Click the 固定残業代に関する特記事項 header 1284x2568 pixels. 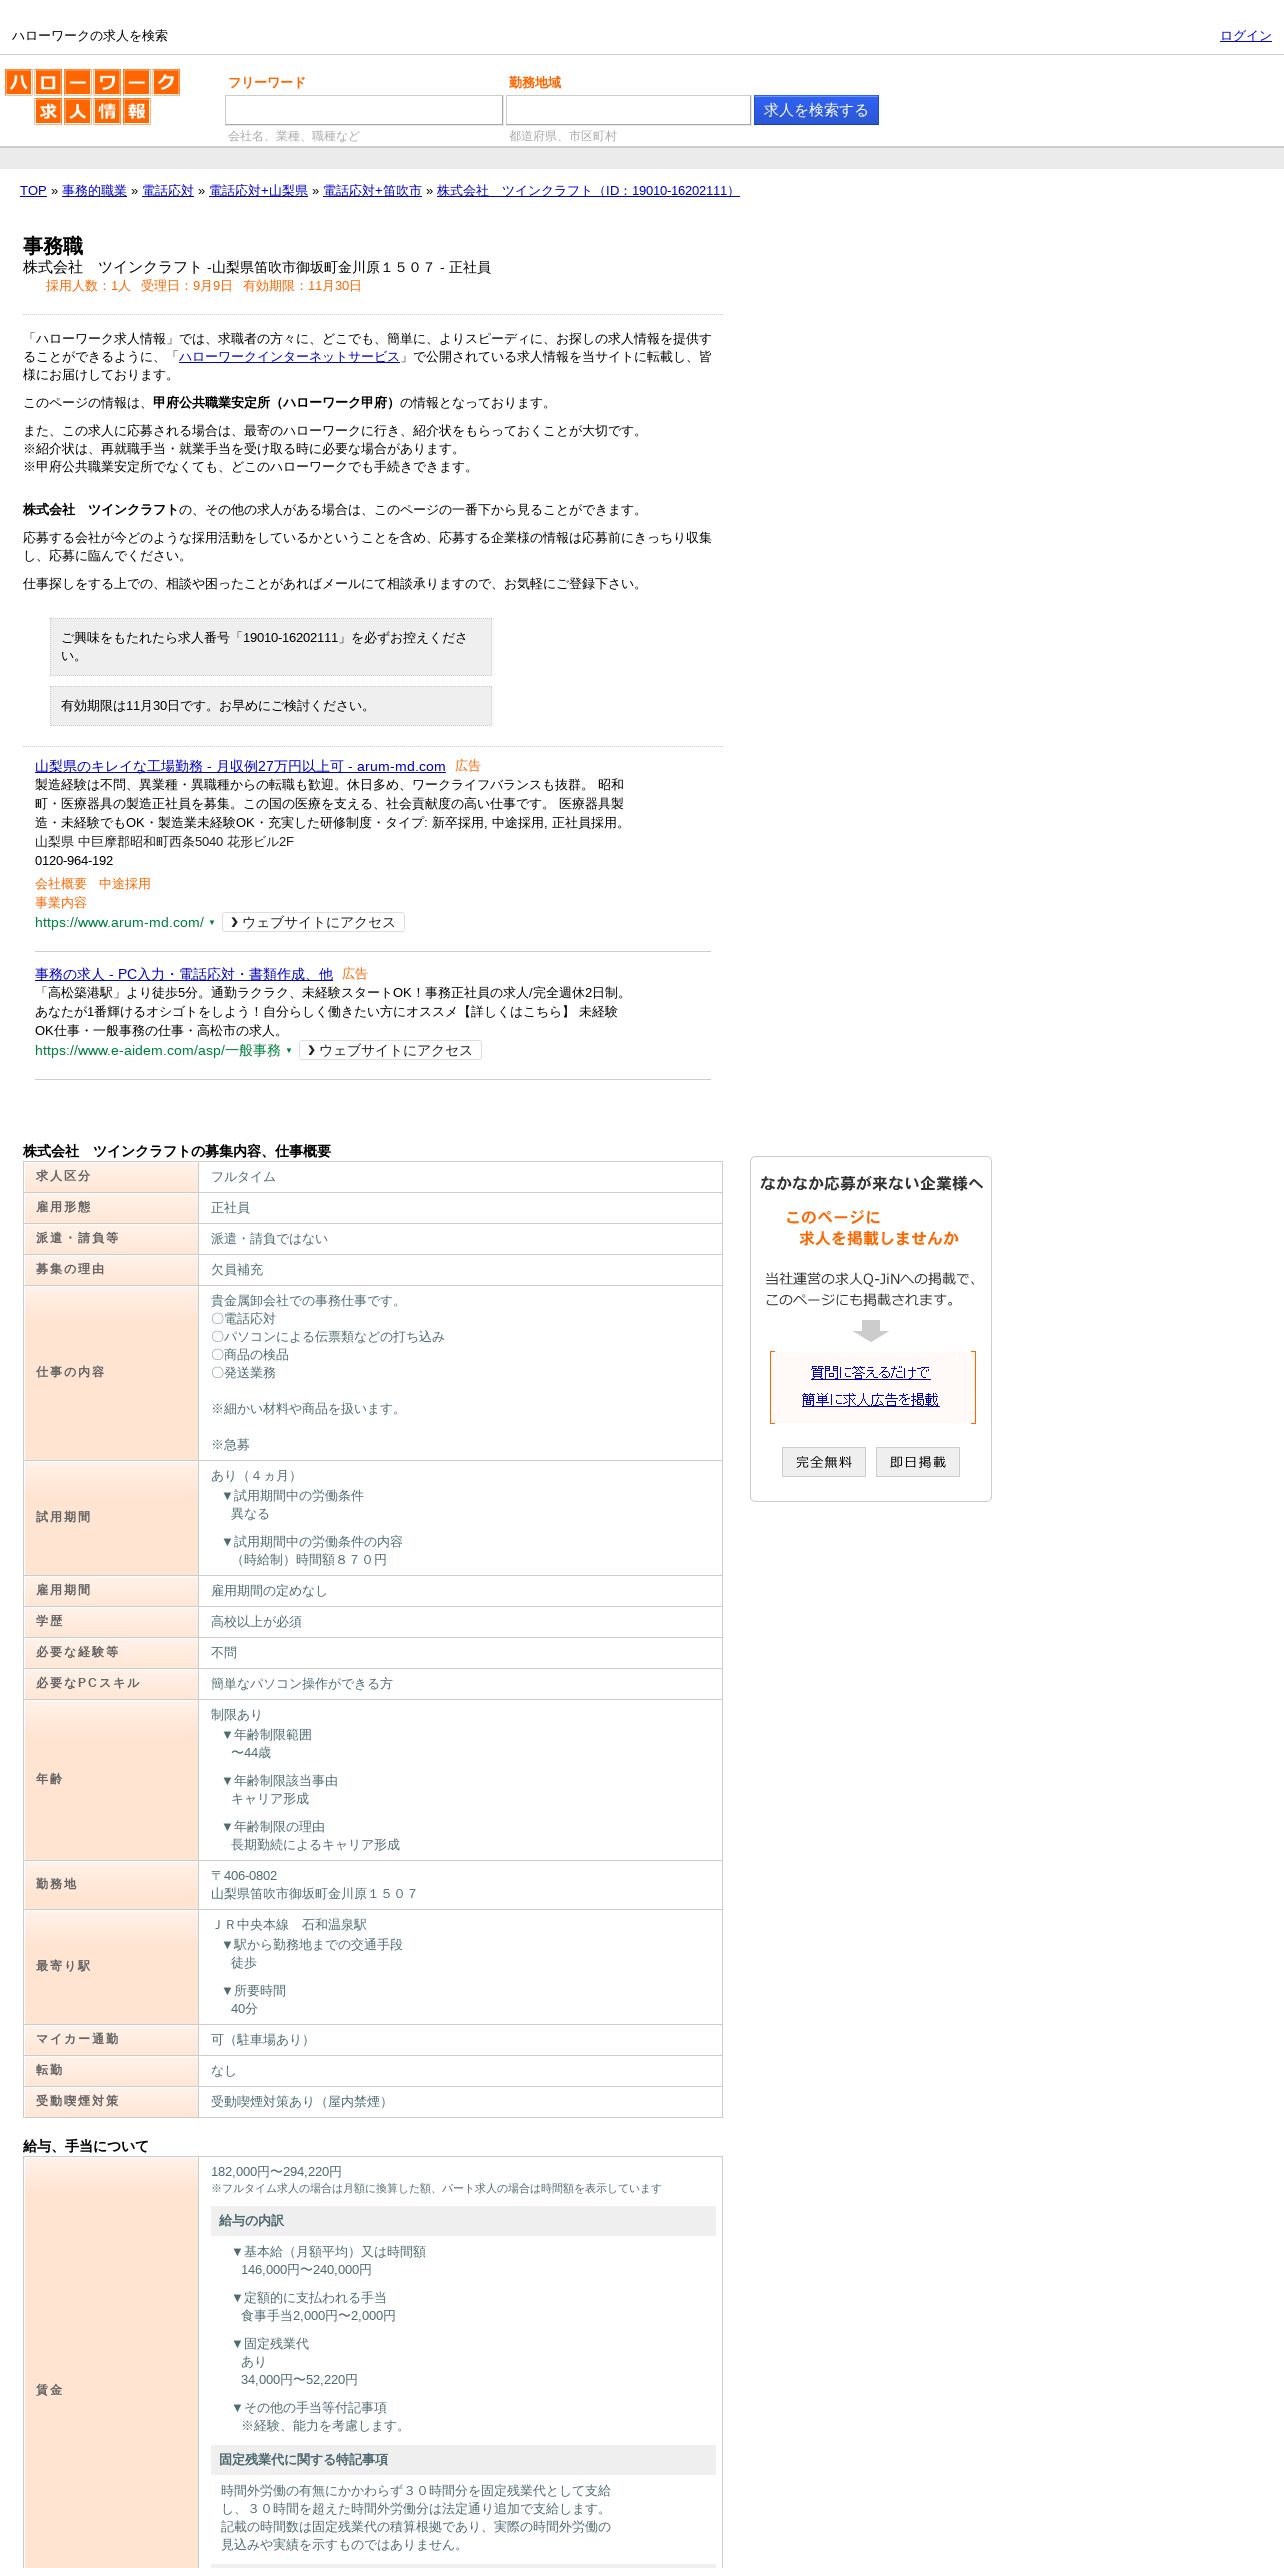pos(463,2460)
